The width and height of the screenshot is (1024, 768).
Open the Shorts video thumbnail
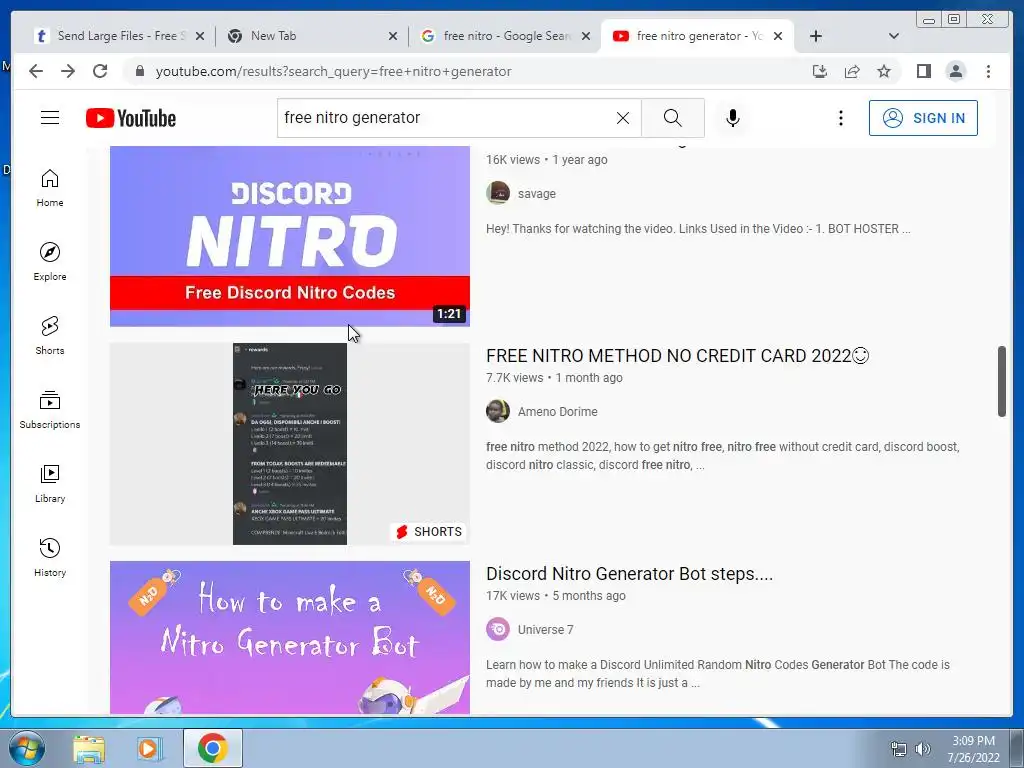(x=289, y=443)
